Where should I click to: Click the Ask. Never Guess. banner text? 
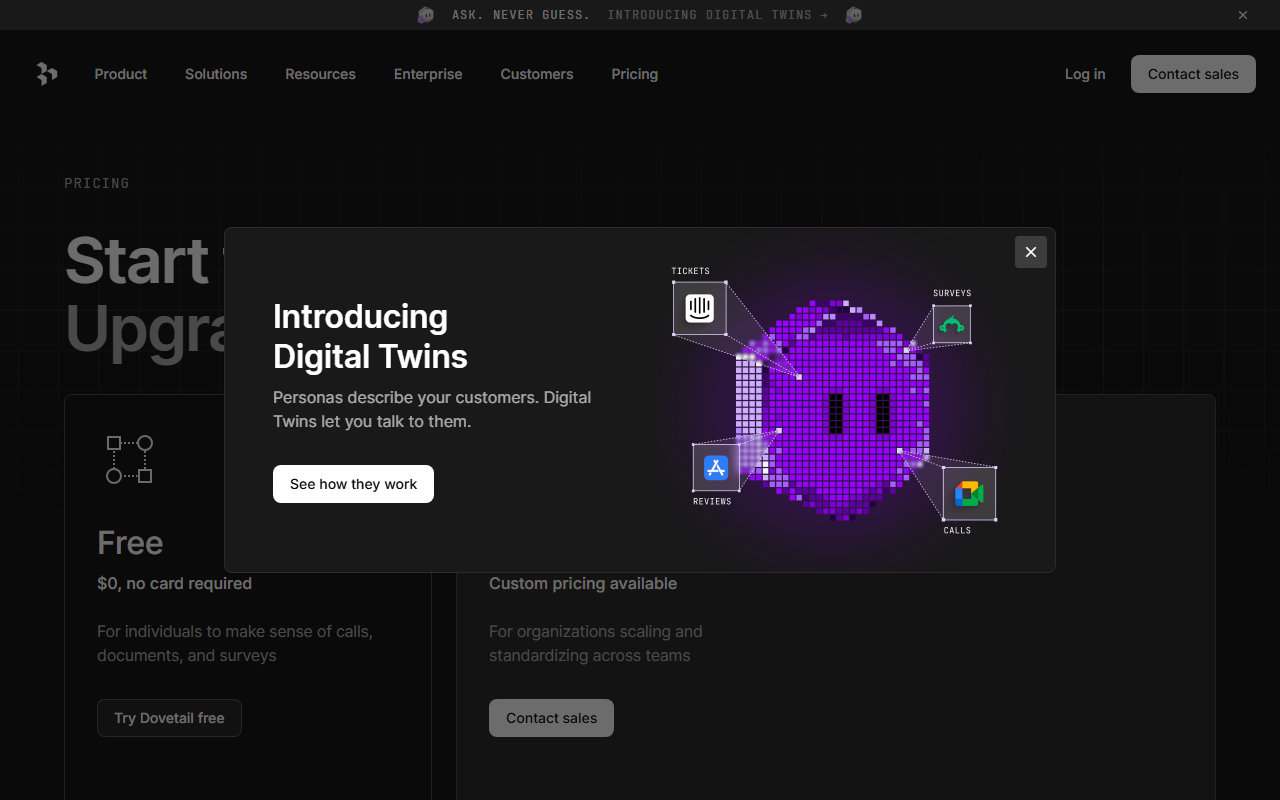click(521, 15)
